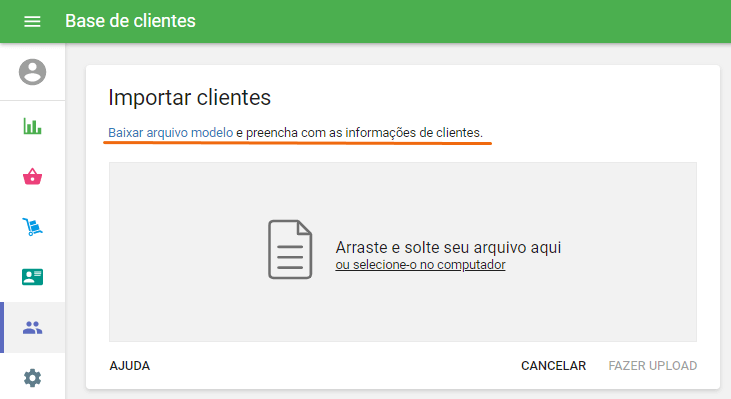Click the 'Base de clientes' title
Screen dimensions: 731x399
tap(130, 21)
